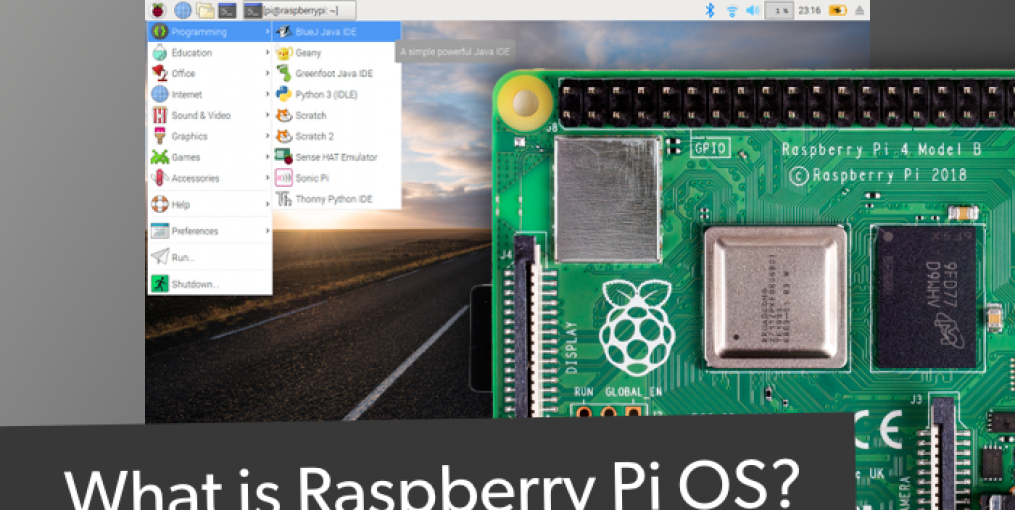Open the volume speaker tray icon

(x=752, y=10)
